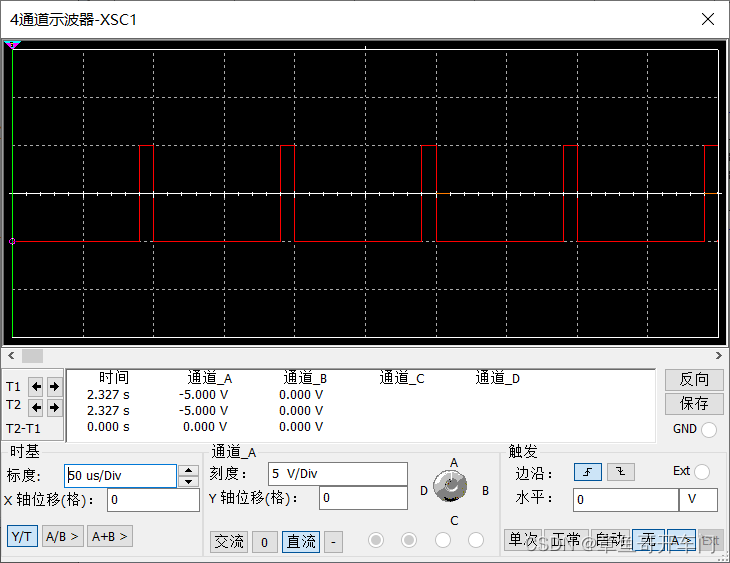Image resolution: width=730 pixels, height=563 pixels.
Task: Click T2-T1 row 通道_A value 0.000 V
Action: (205, 427)
